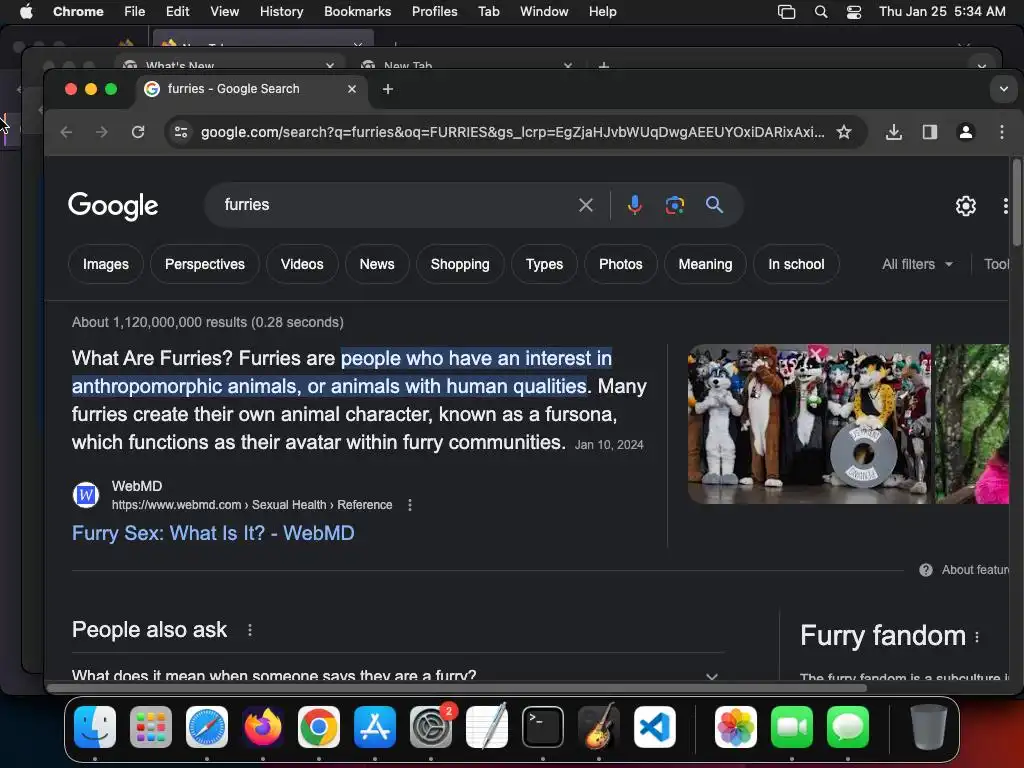The height and width of the screenshot is (768, 1024).
Task: Click into the Google search field
Action: click(x=392, y=205)
